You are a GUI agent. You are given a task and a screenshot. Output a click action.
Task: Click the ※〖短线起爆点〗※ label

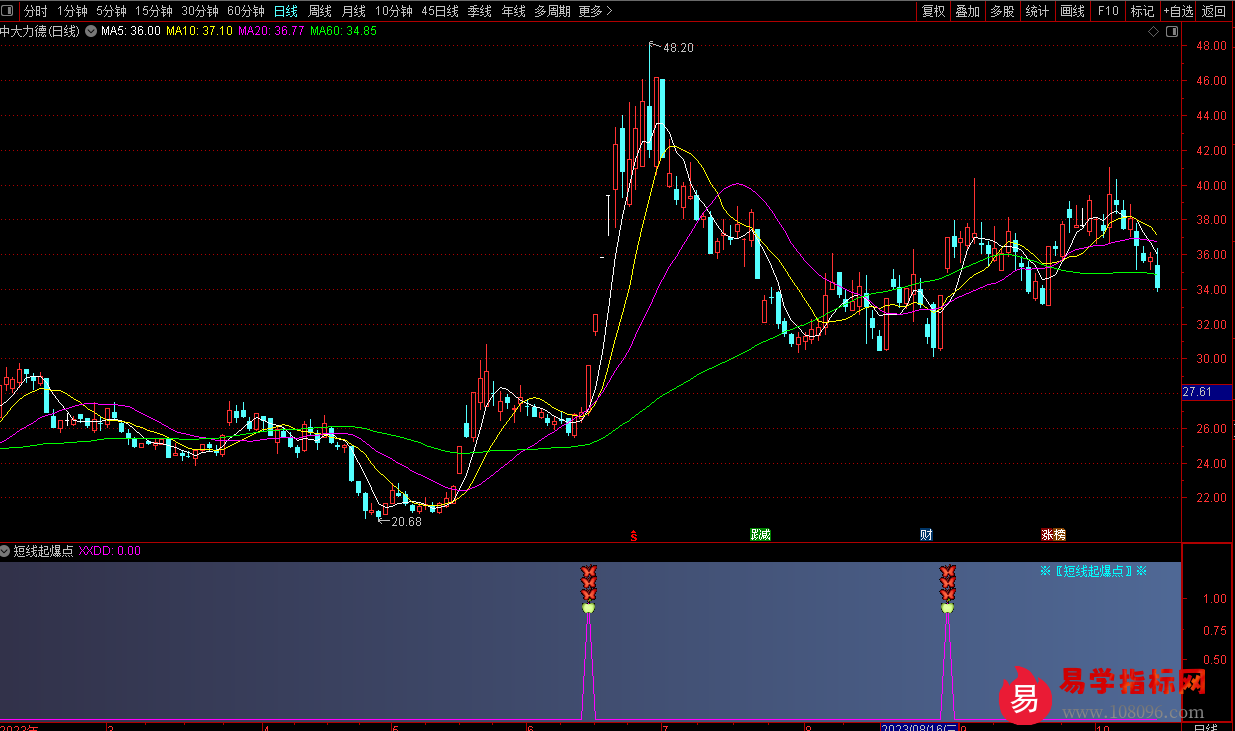pos(1093,571)
